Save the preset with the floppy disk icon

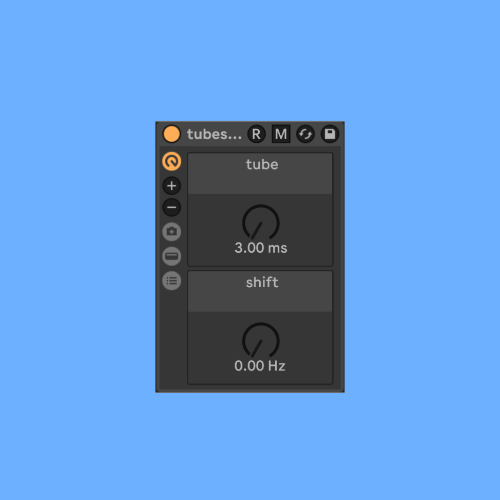pyautogui.click(x=330, y=134)
